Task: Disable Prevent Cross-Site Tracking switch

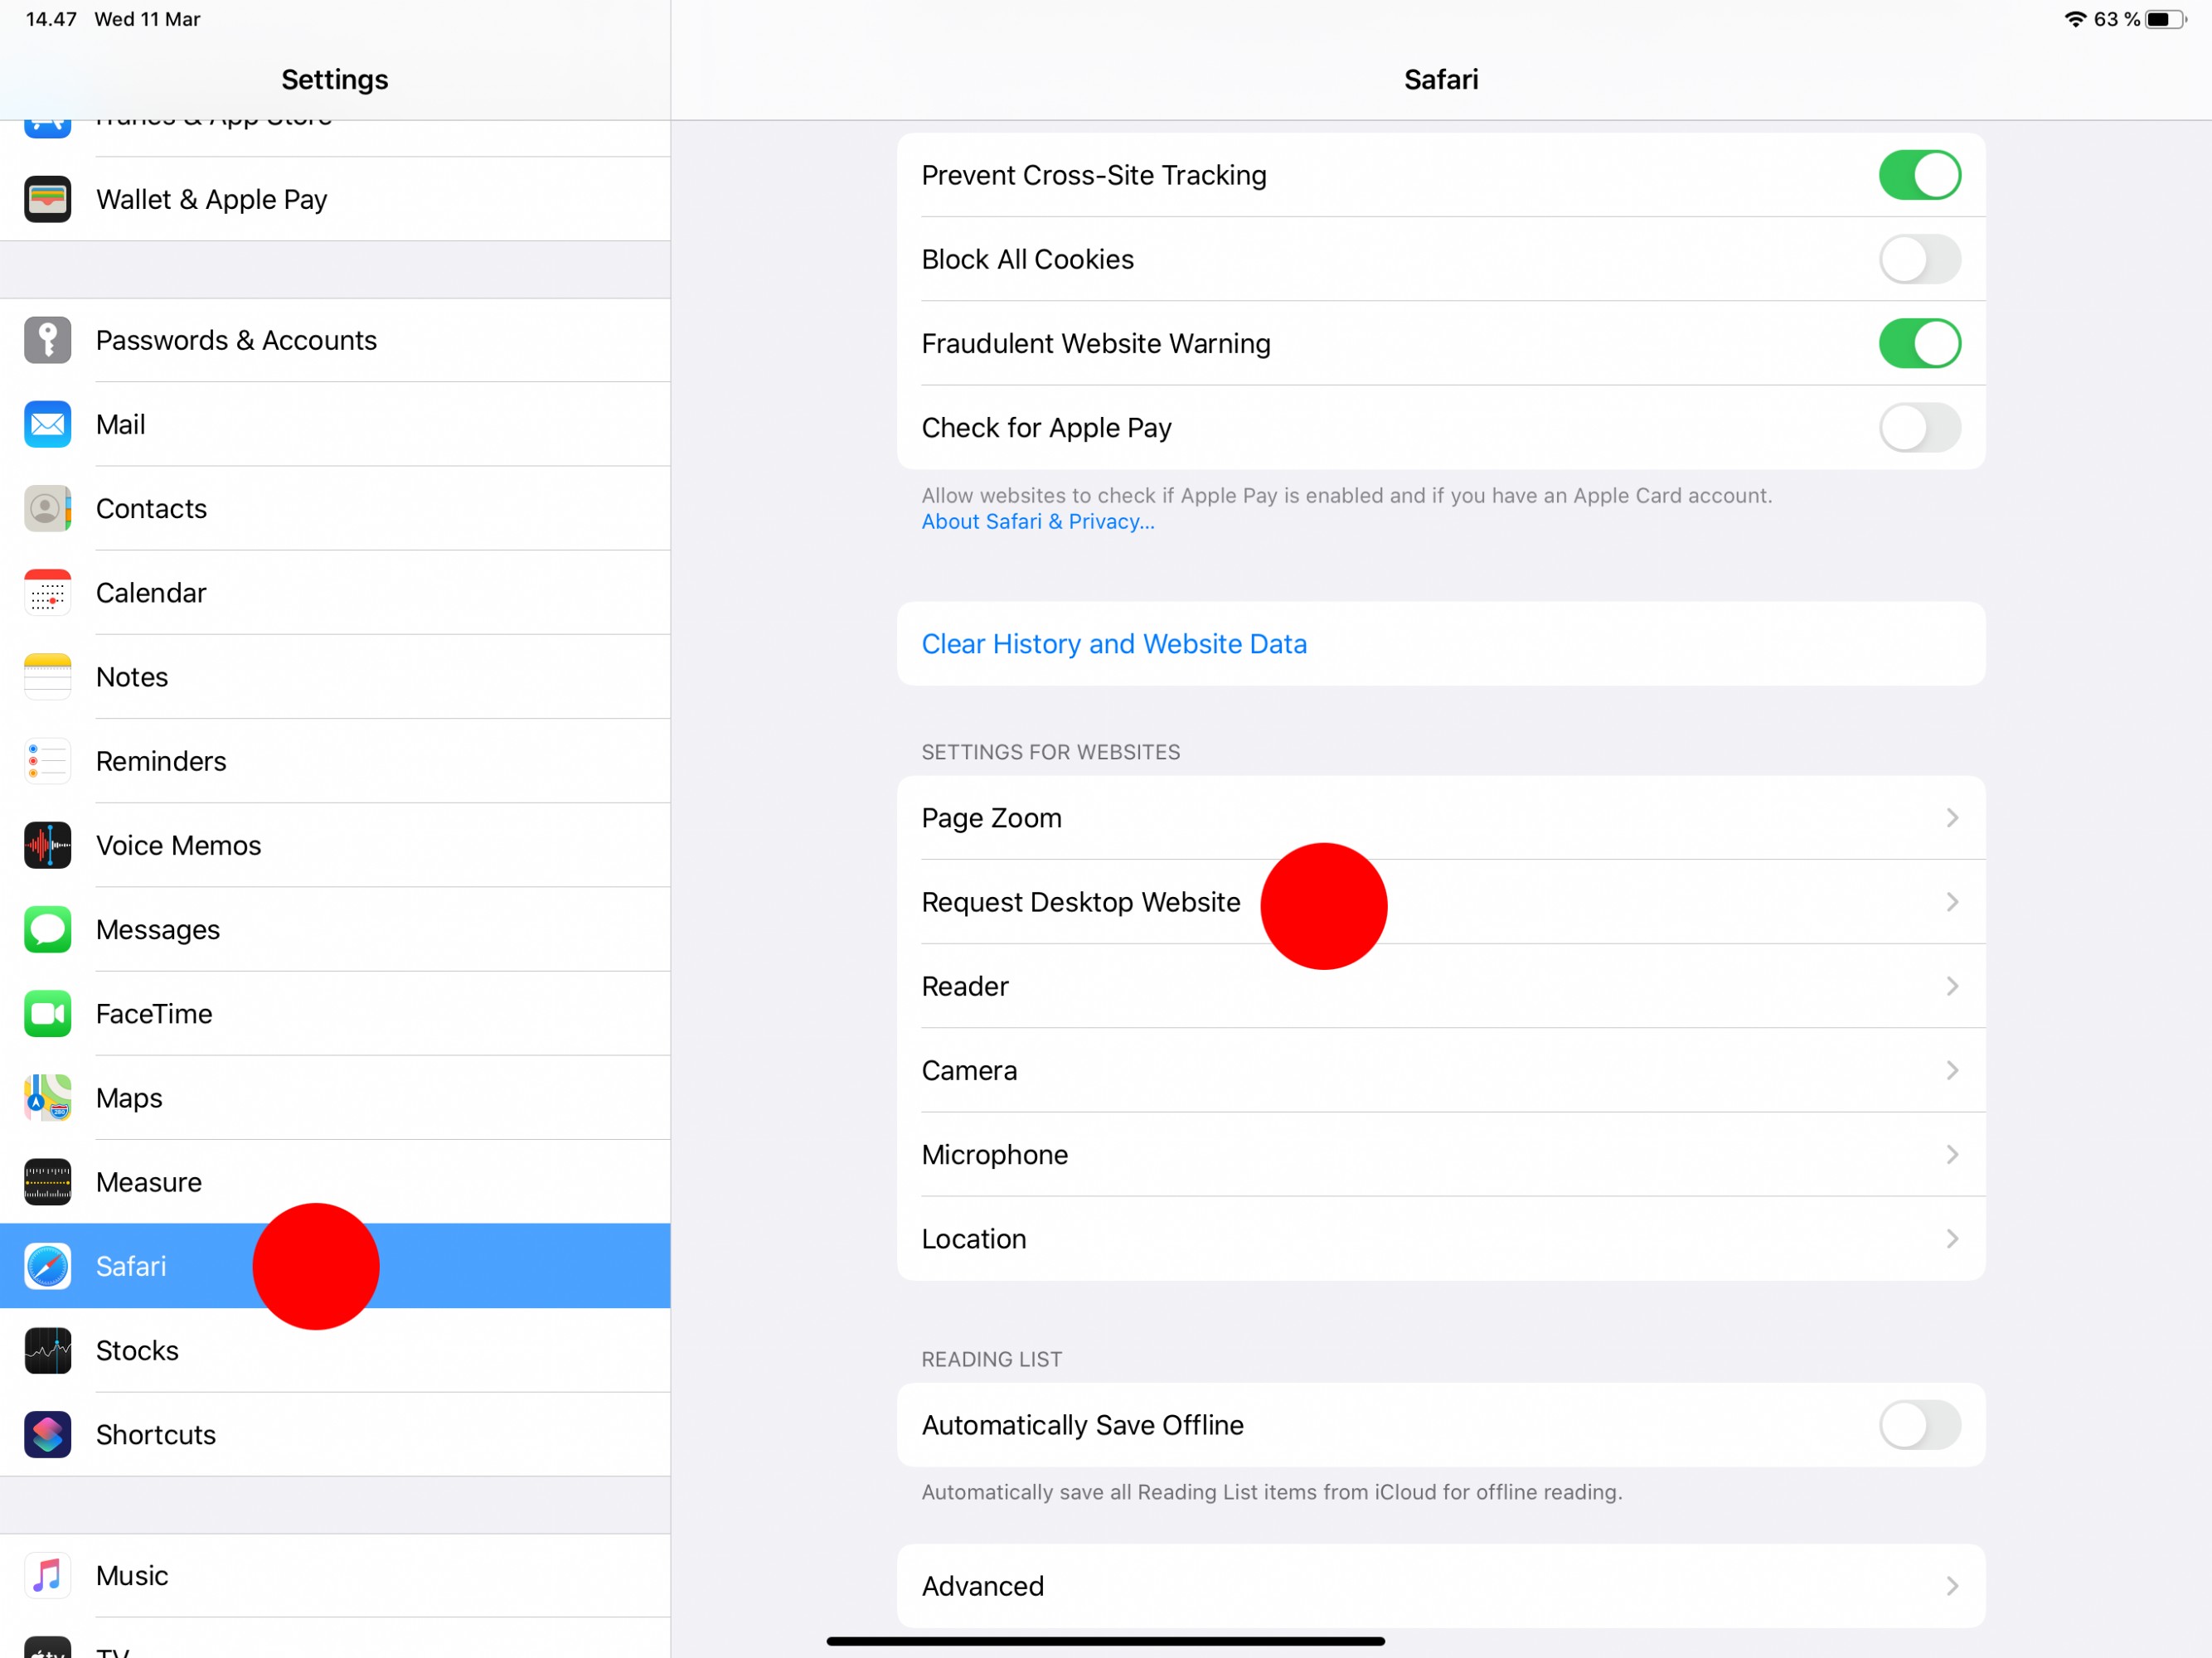Action: 1919,175
